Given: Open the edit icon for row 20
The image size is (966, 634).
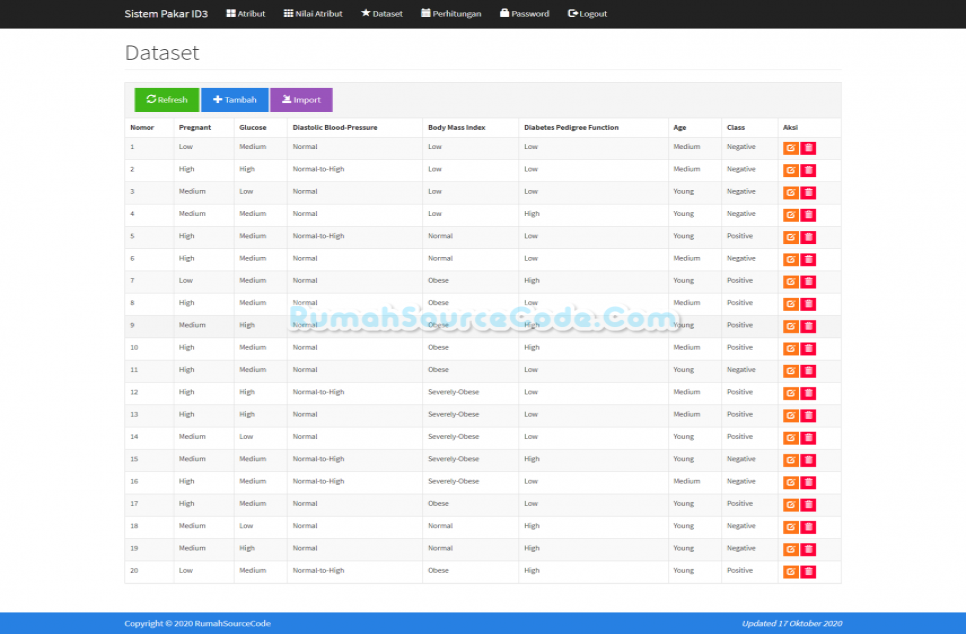Looking at the screenshot, I should (x=790, y=571).
